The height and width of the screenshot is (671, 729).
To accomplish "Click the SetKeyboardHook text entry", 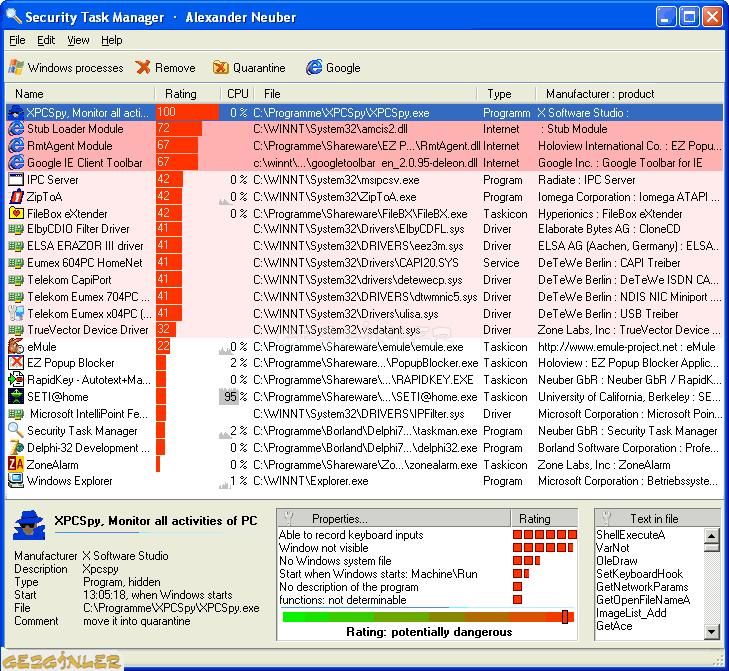I will 639,574.
